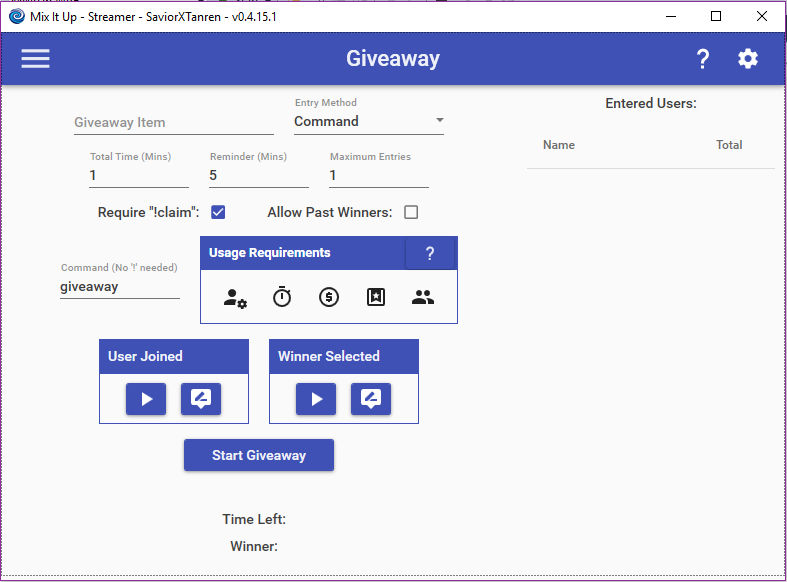Edit the Total Time (Mins) field
Screen dimensions: 787x582
(139, 176)
